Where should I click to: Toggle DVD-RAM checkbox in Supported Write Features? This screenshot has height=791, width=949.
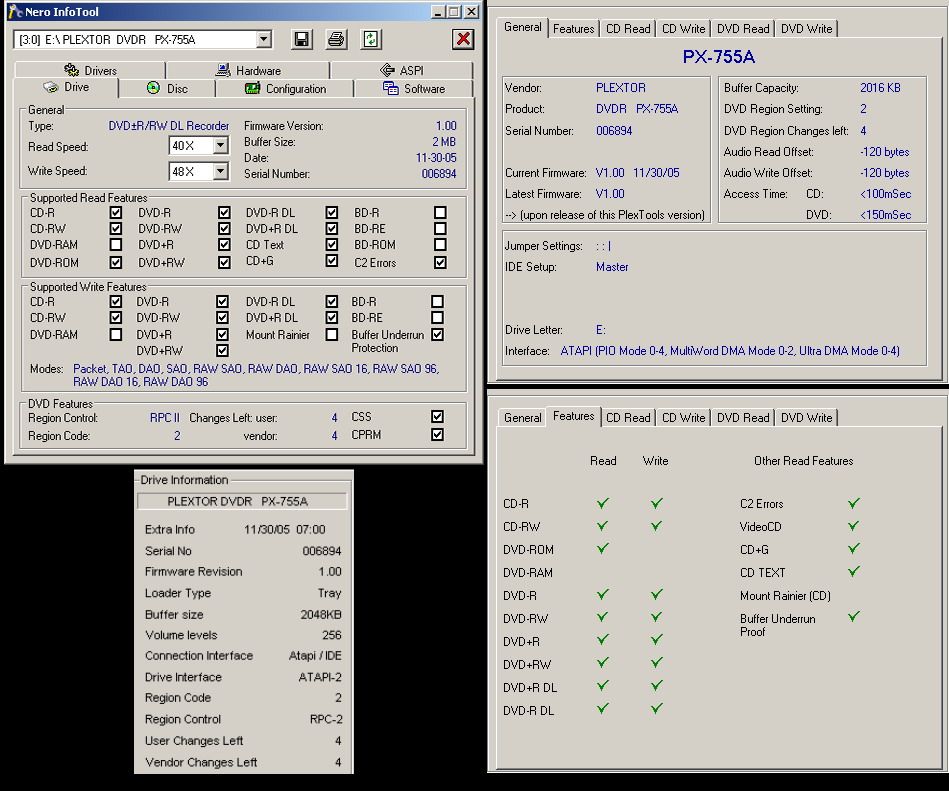tap(116, 335)
